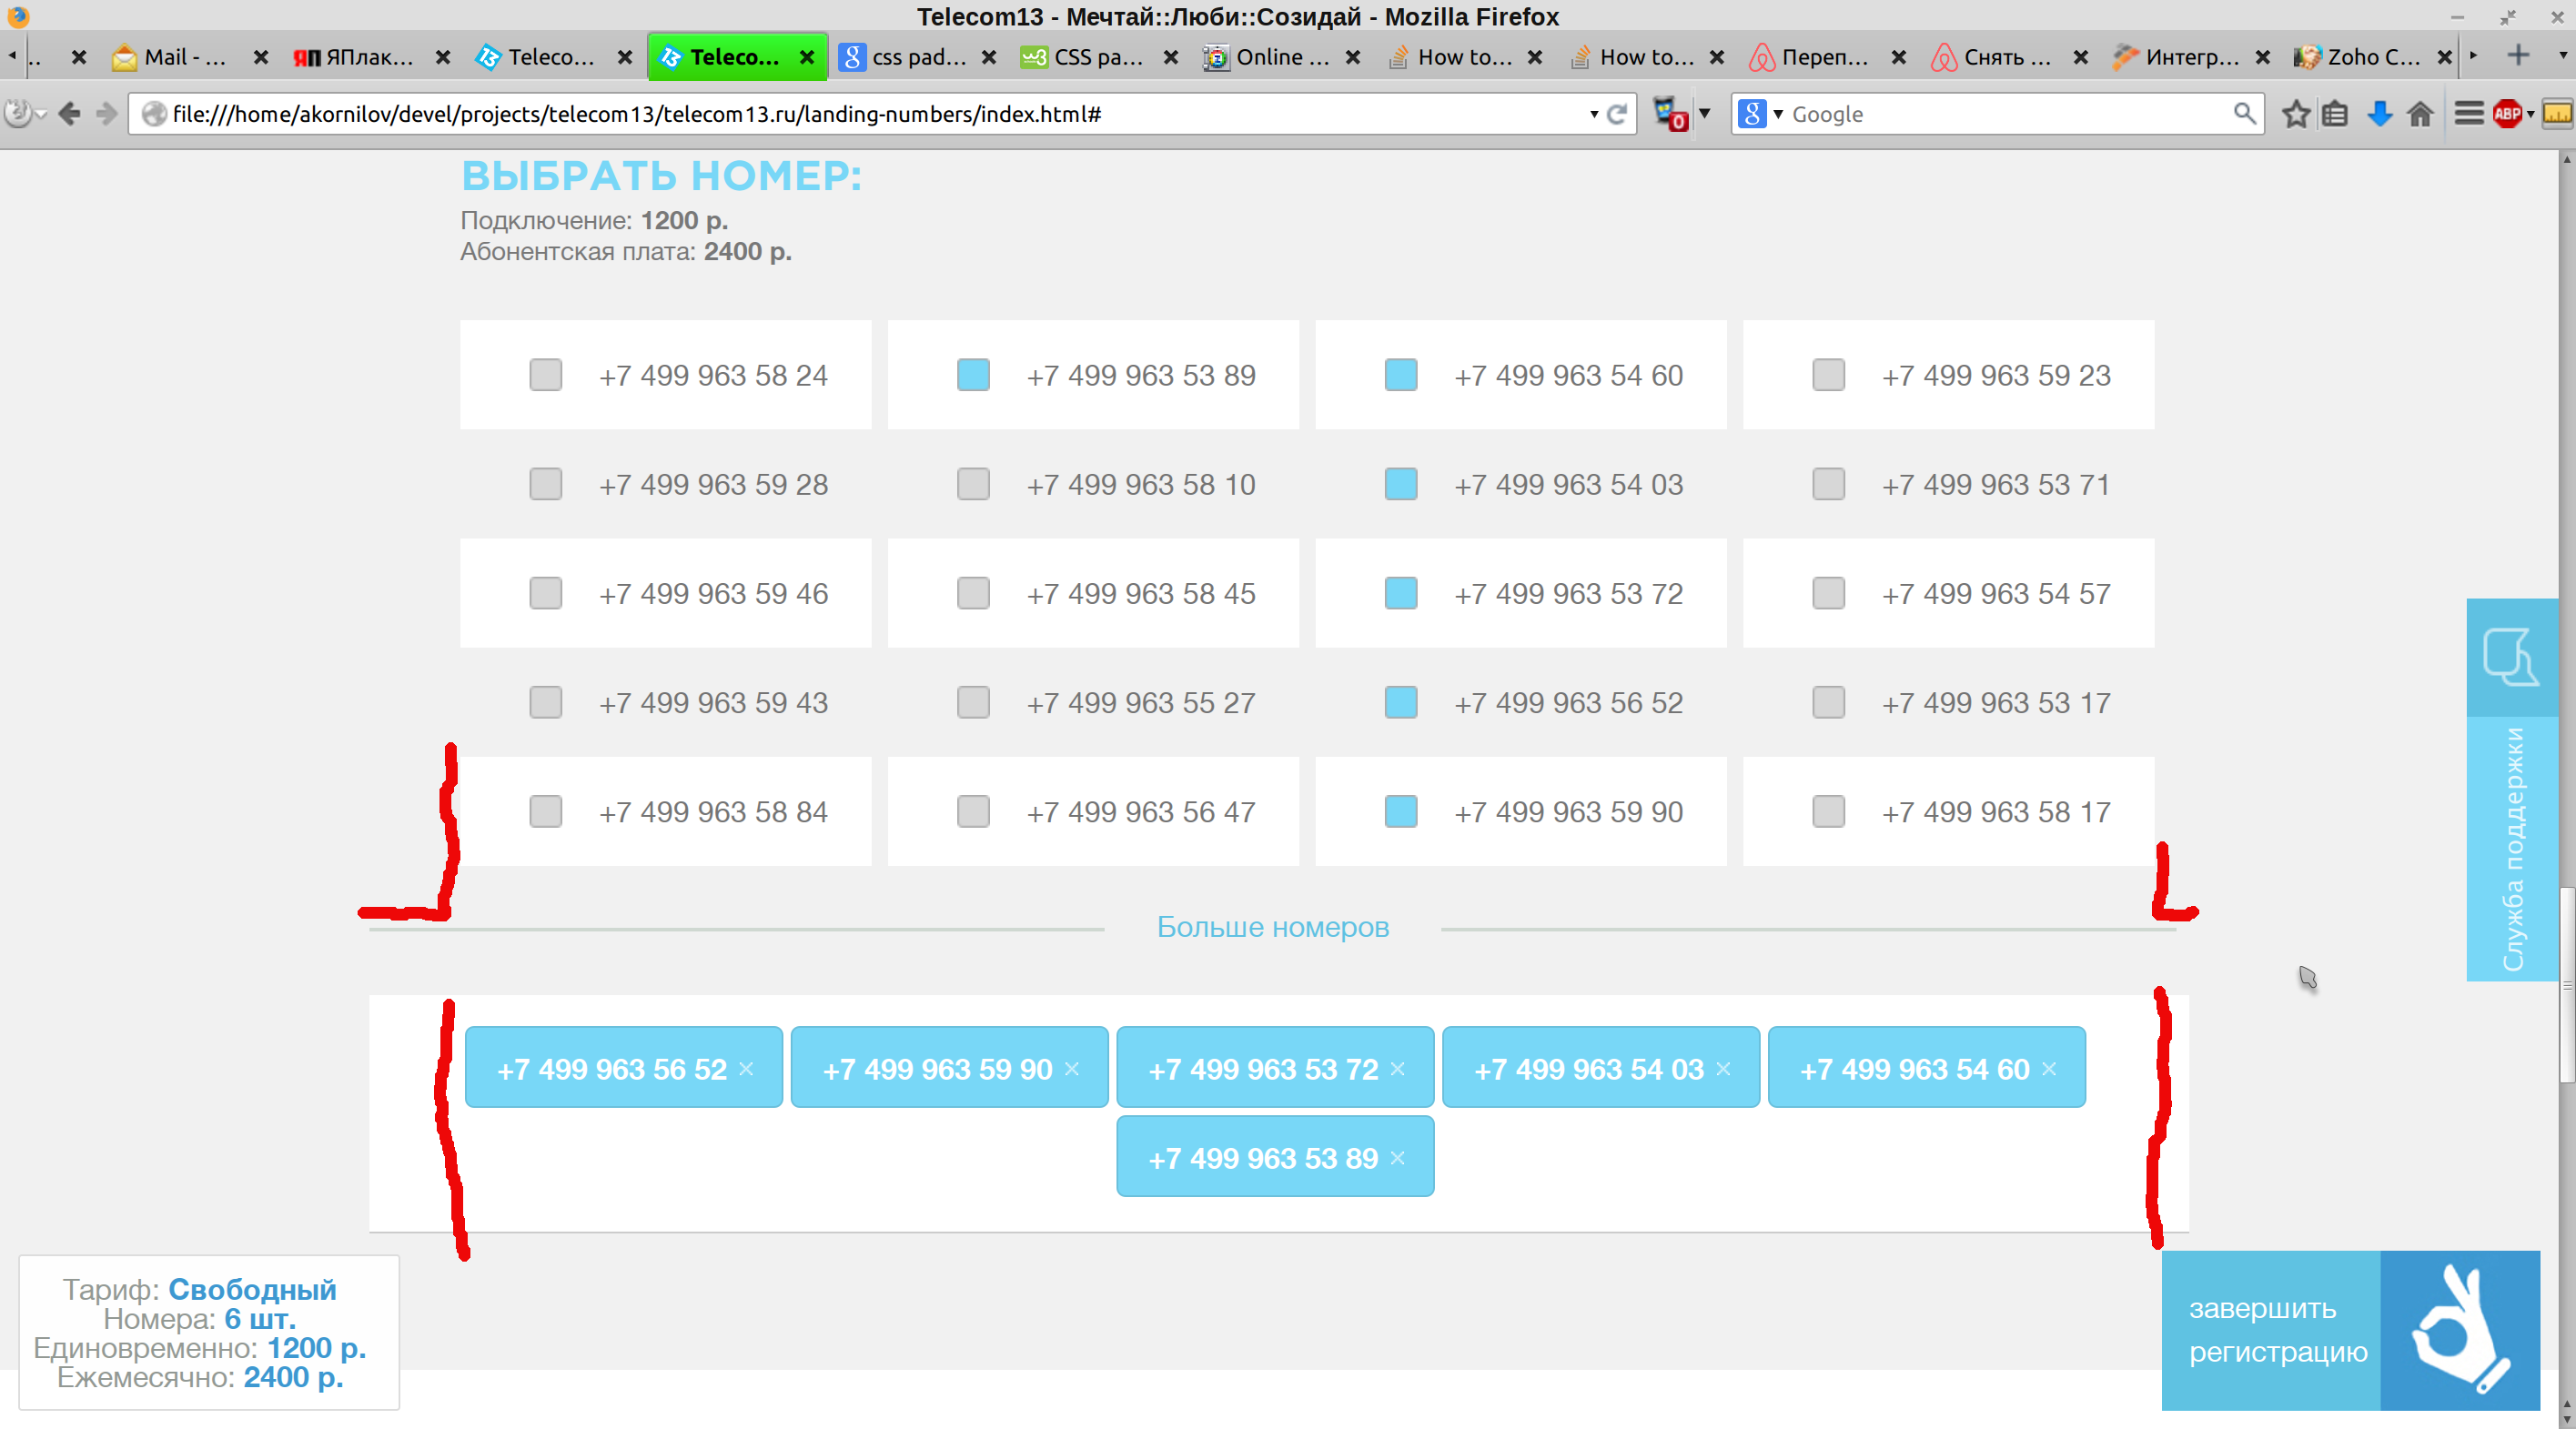
Task: Open the downloads arrow icon
Action: (x=2379, y=114)
